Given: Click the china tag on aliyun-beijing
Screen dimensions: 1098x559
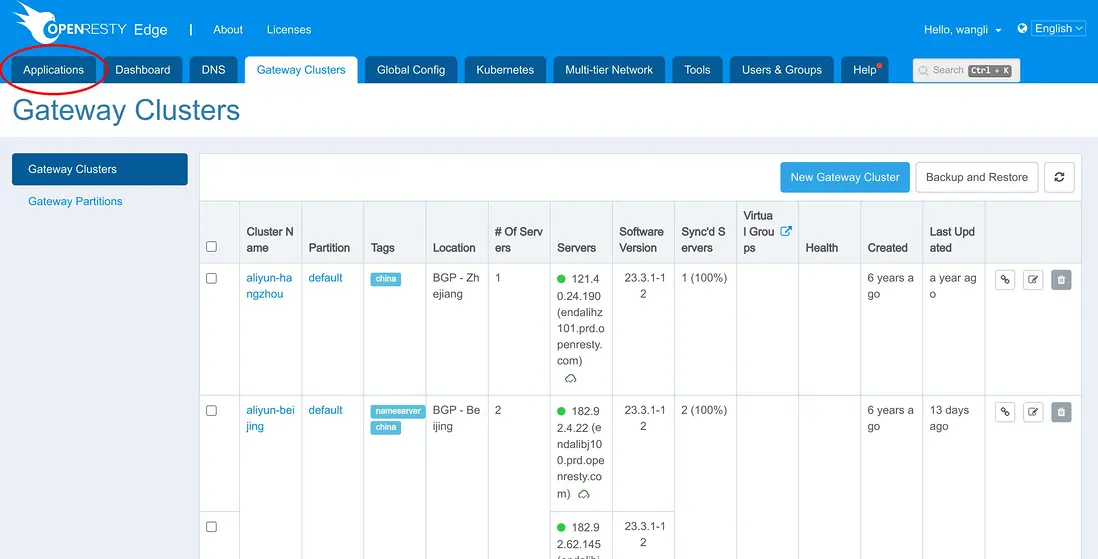Looking at the screenshot, I should (386, 427).
